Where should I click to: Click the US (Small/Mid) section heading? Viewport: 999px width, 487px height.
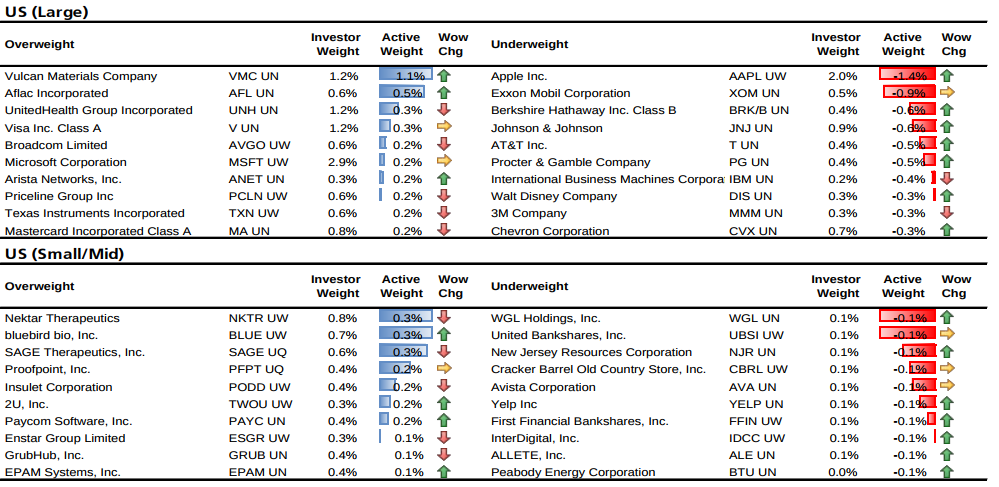tap(64, 254)
